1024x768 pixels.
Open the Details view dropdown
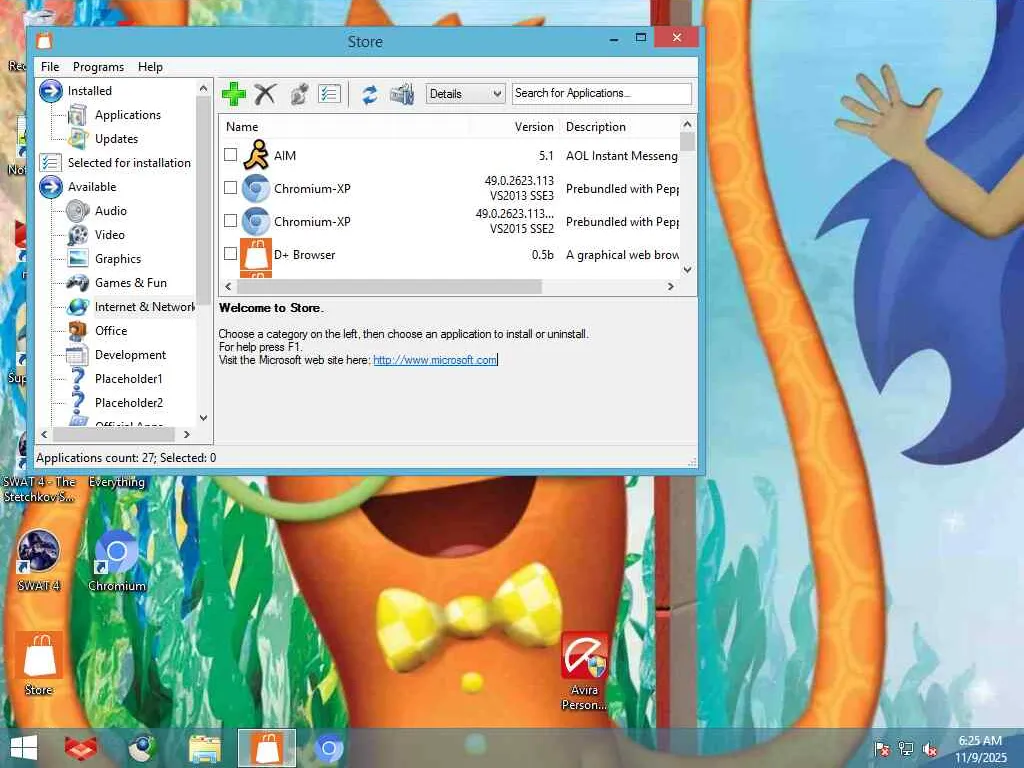466,94
